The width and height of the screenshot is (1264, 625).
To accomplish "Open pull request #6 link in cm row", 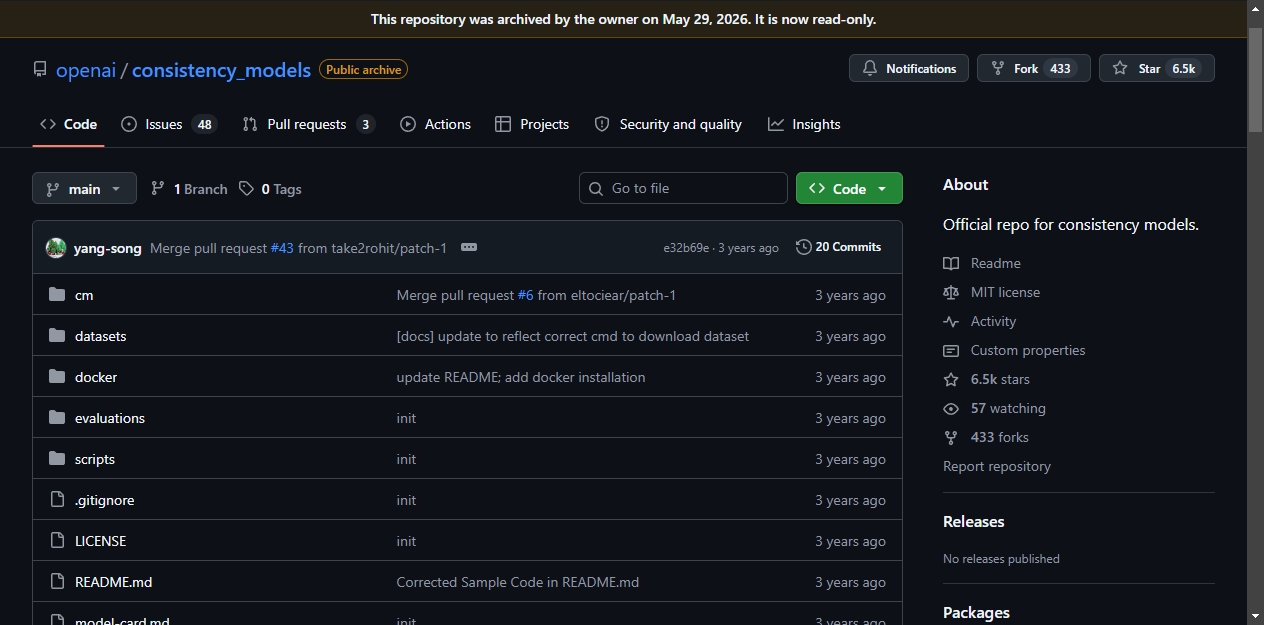I will 525,295.
